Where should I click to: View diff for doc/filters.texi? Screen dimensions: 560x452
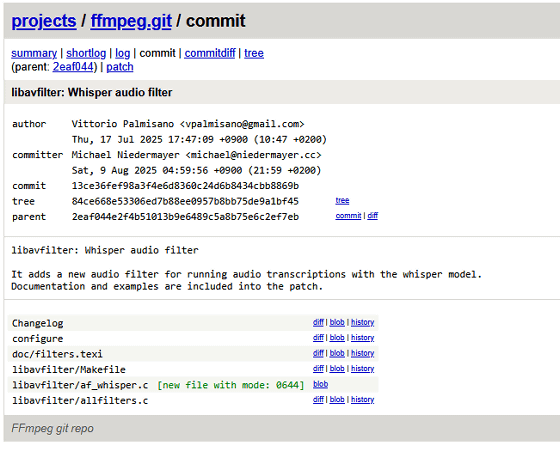[318, 353]
